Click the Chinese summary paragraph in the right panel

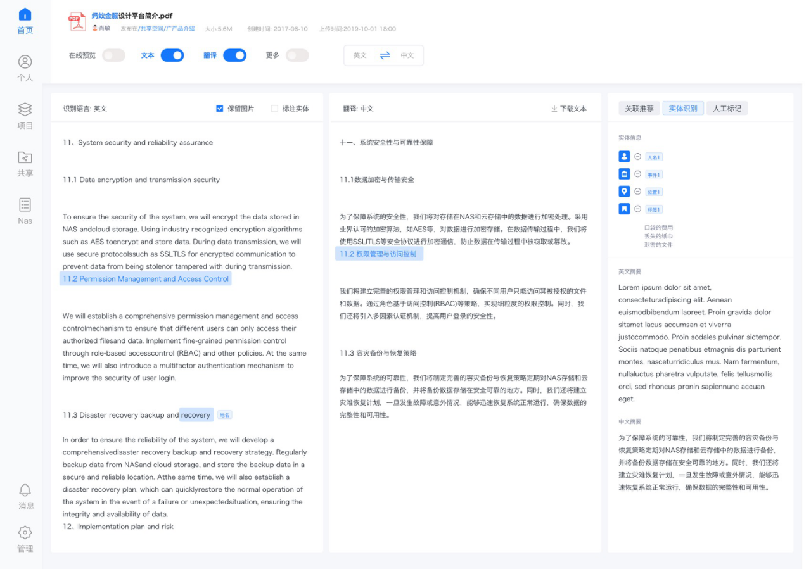699,462
